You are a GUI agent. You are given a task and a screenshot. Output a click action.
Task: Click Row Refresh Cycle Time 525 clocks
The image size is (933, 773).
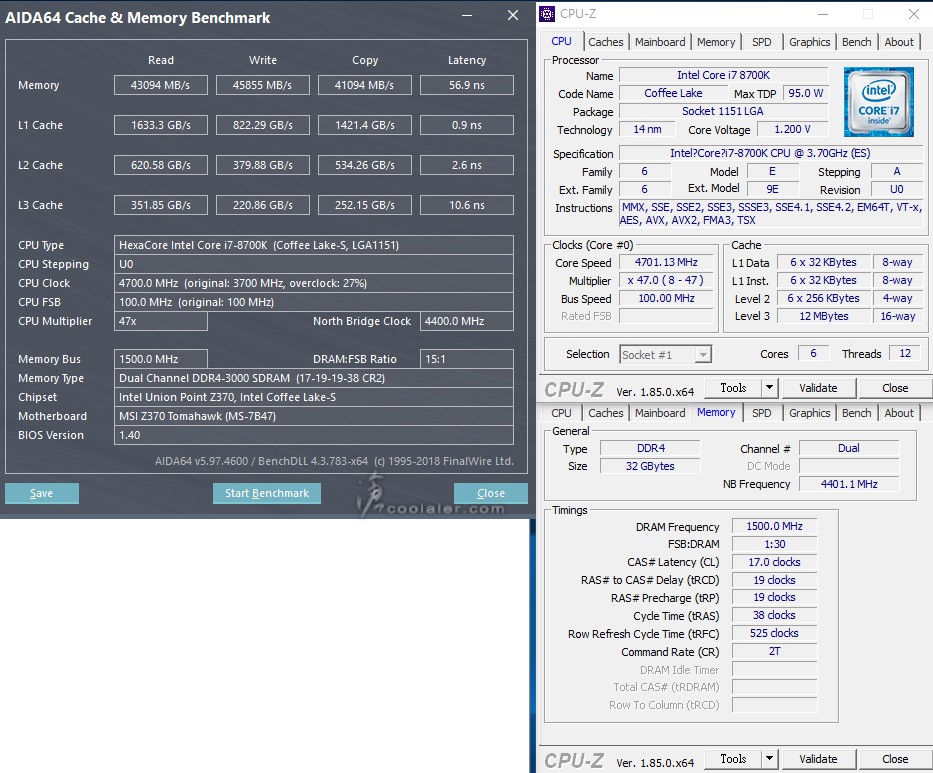click(x=774, y=633)
